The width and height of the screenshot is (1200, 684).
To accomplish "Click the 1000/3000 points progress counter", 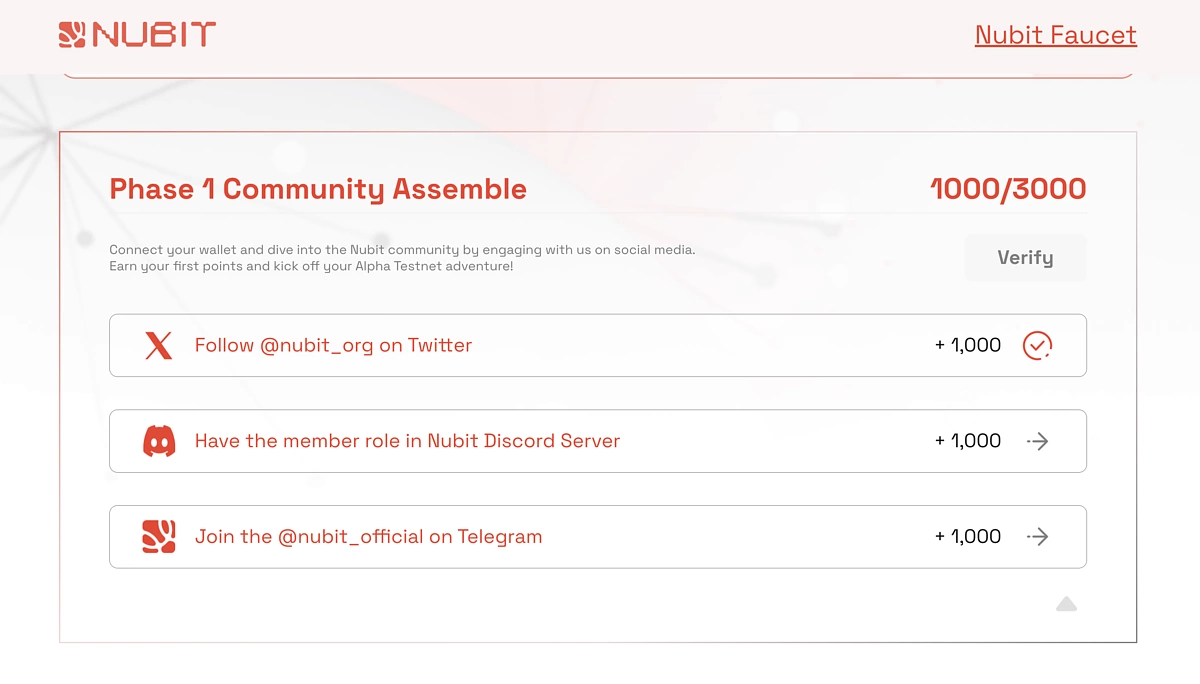I will (x=1008, y=189).
